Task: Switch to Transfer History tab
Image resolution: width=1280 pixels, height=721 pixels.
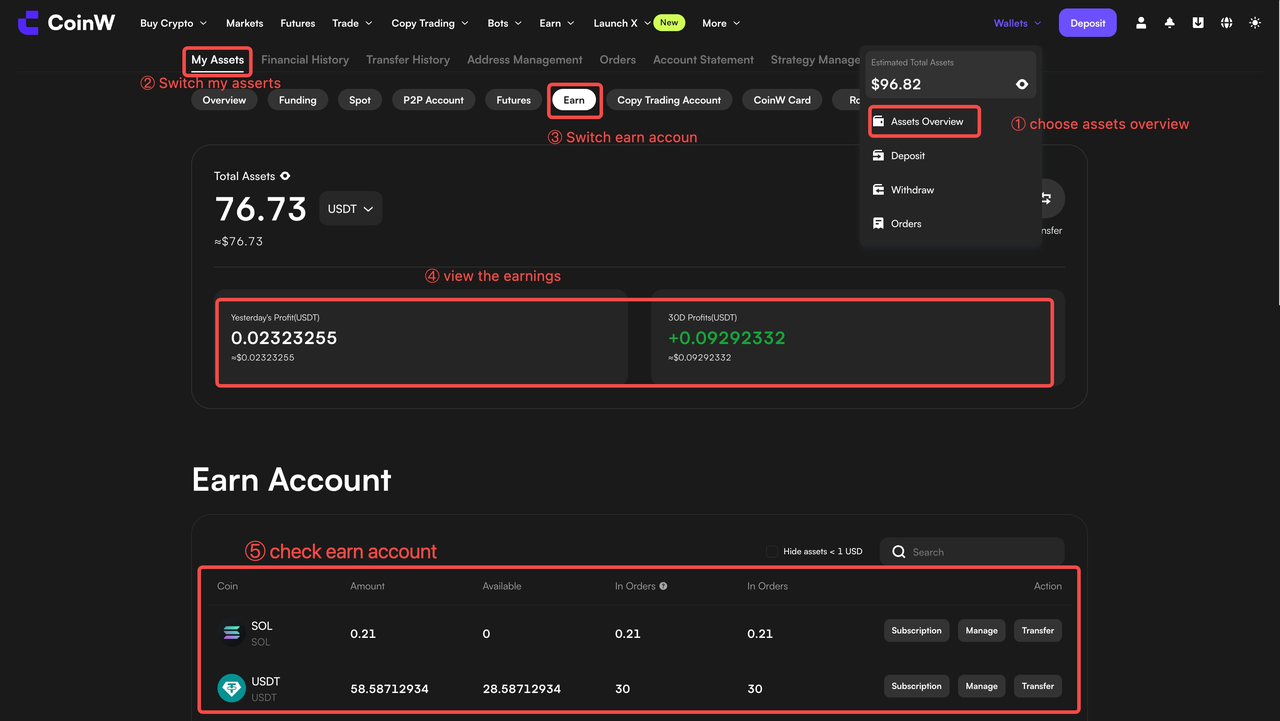Action: (x=408, y=60)
